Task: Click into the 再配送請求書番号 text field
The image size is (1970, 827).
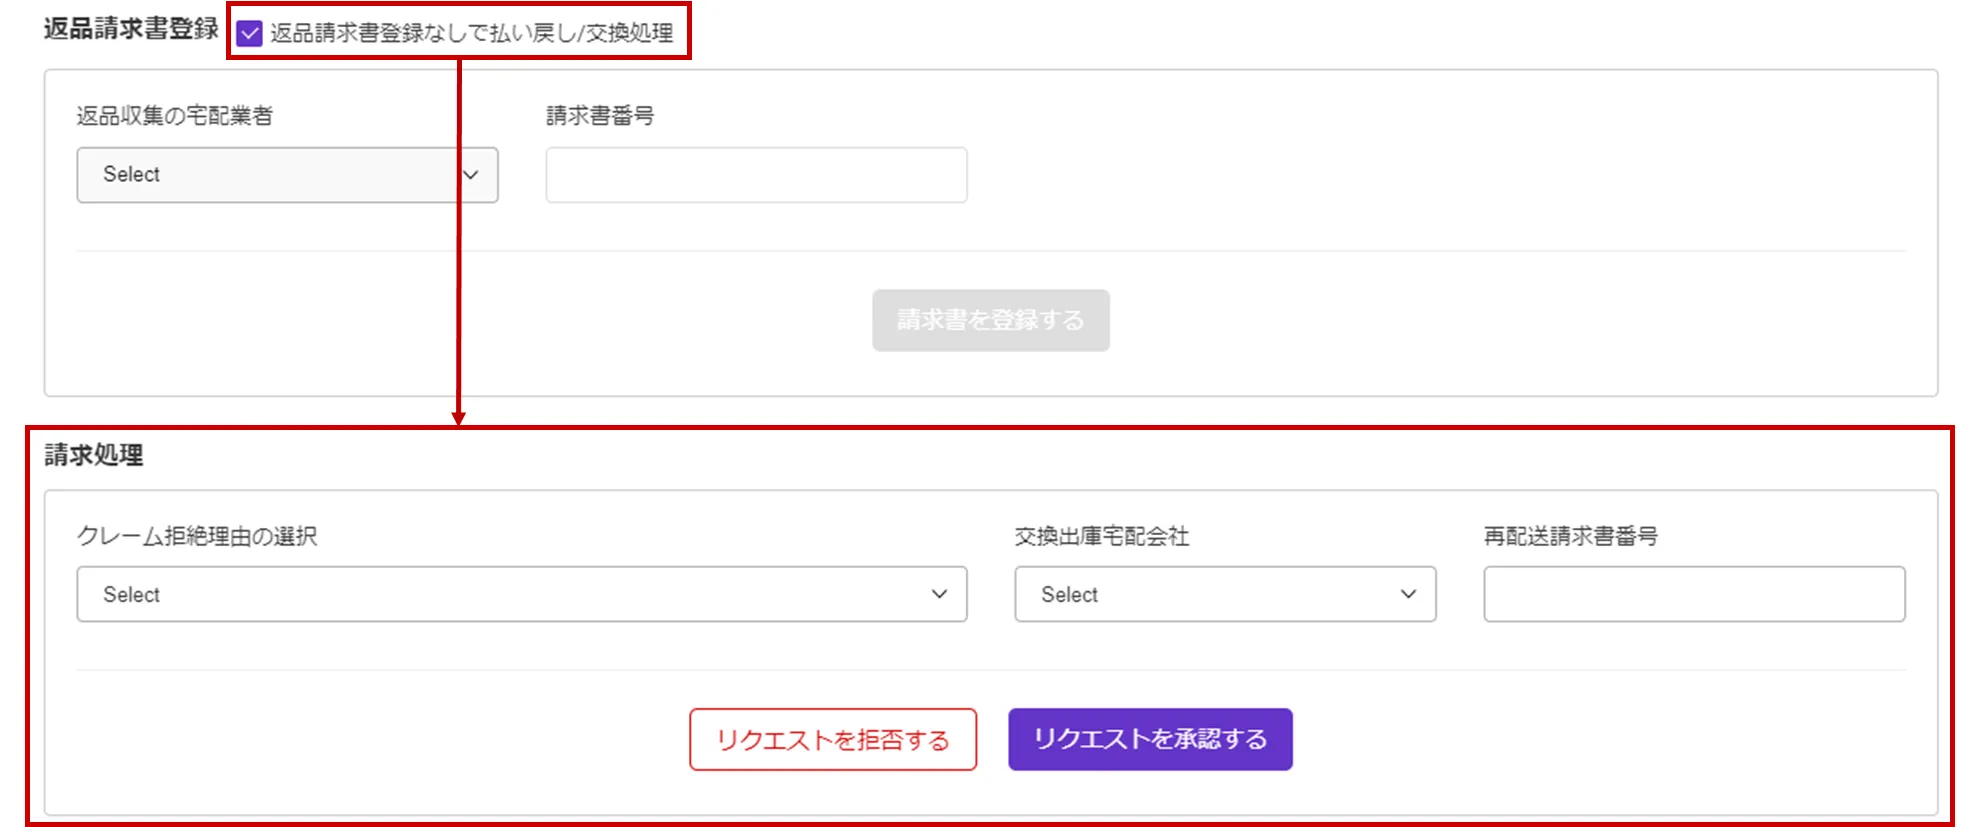Action: point(1694,595)
